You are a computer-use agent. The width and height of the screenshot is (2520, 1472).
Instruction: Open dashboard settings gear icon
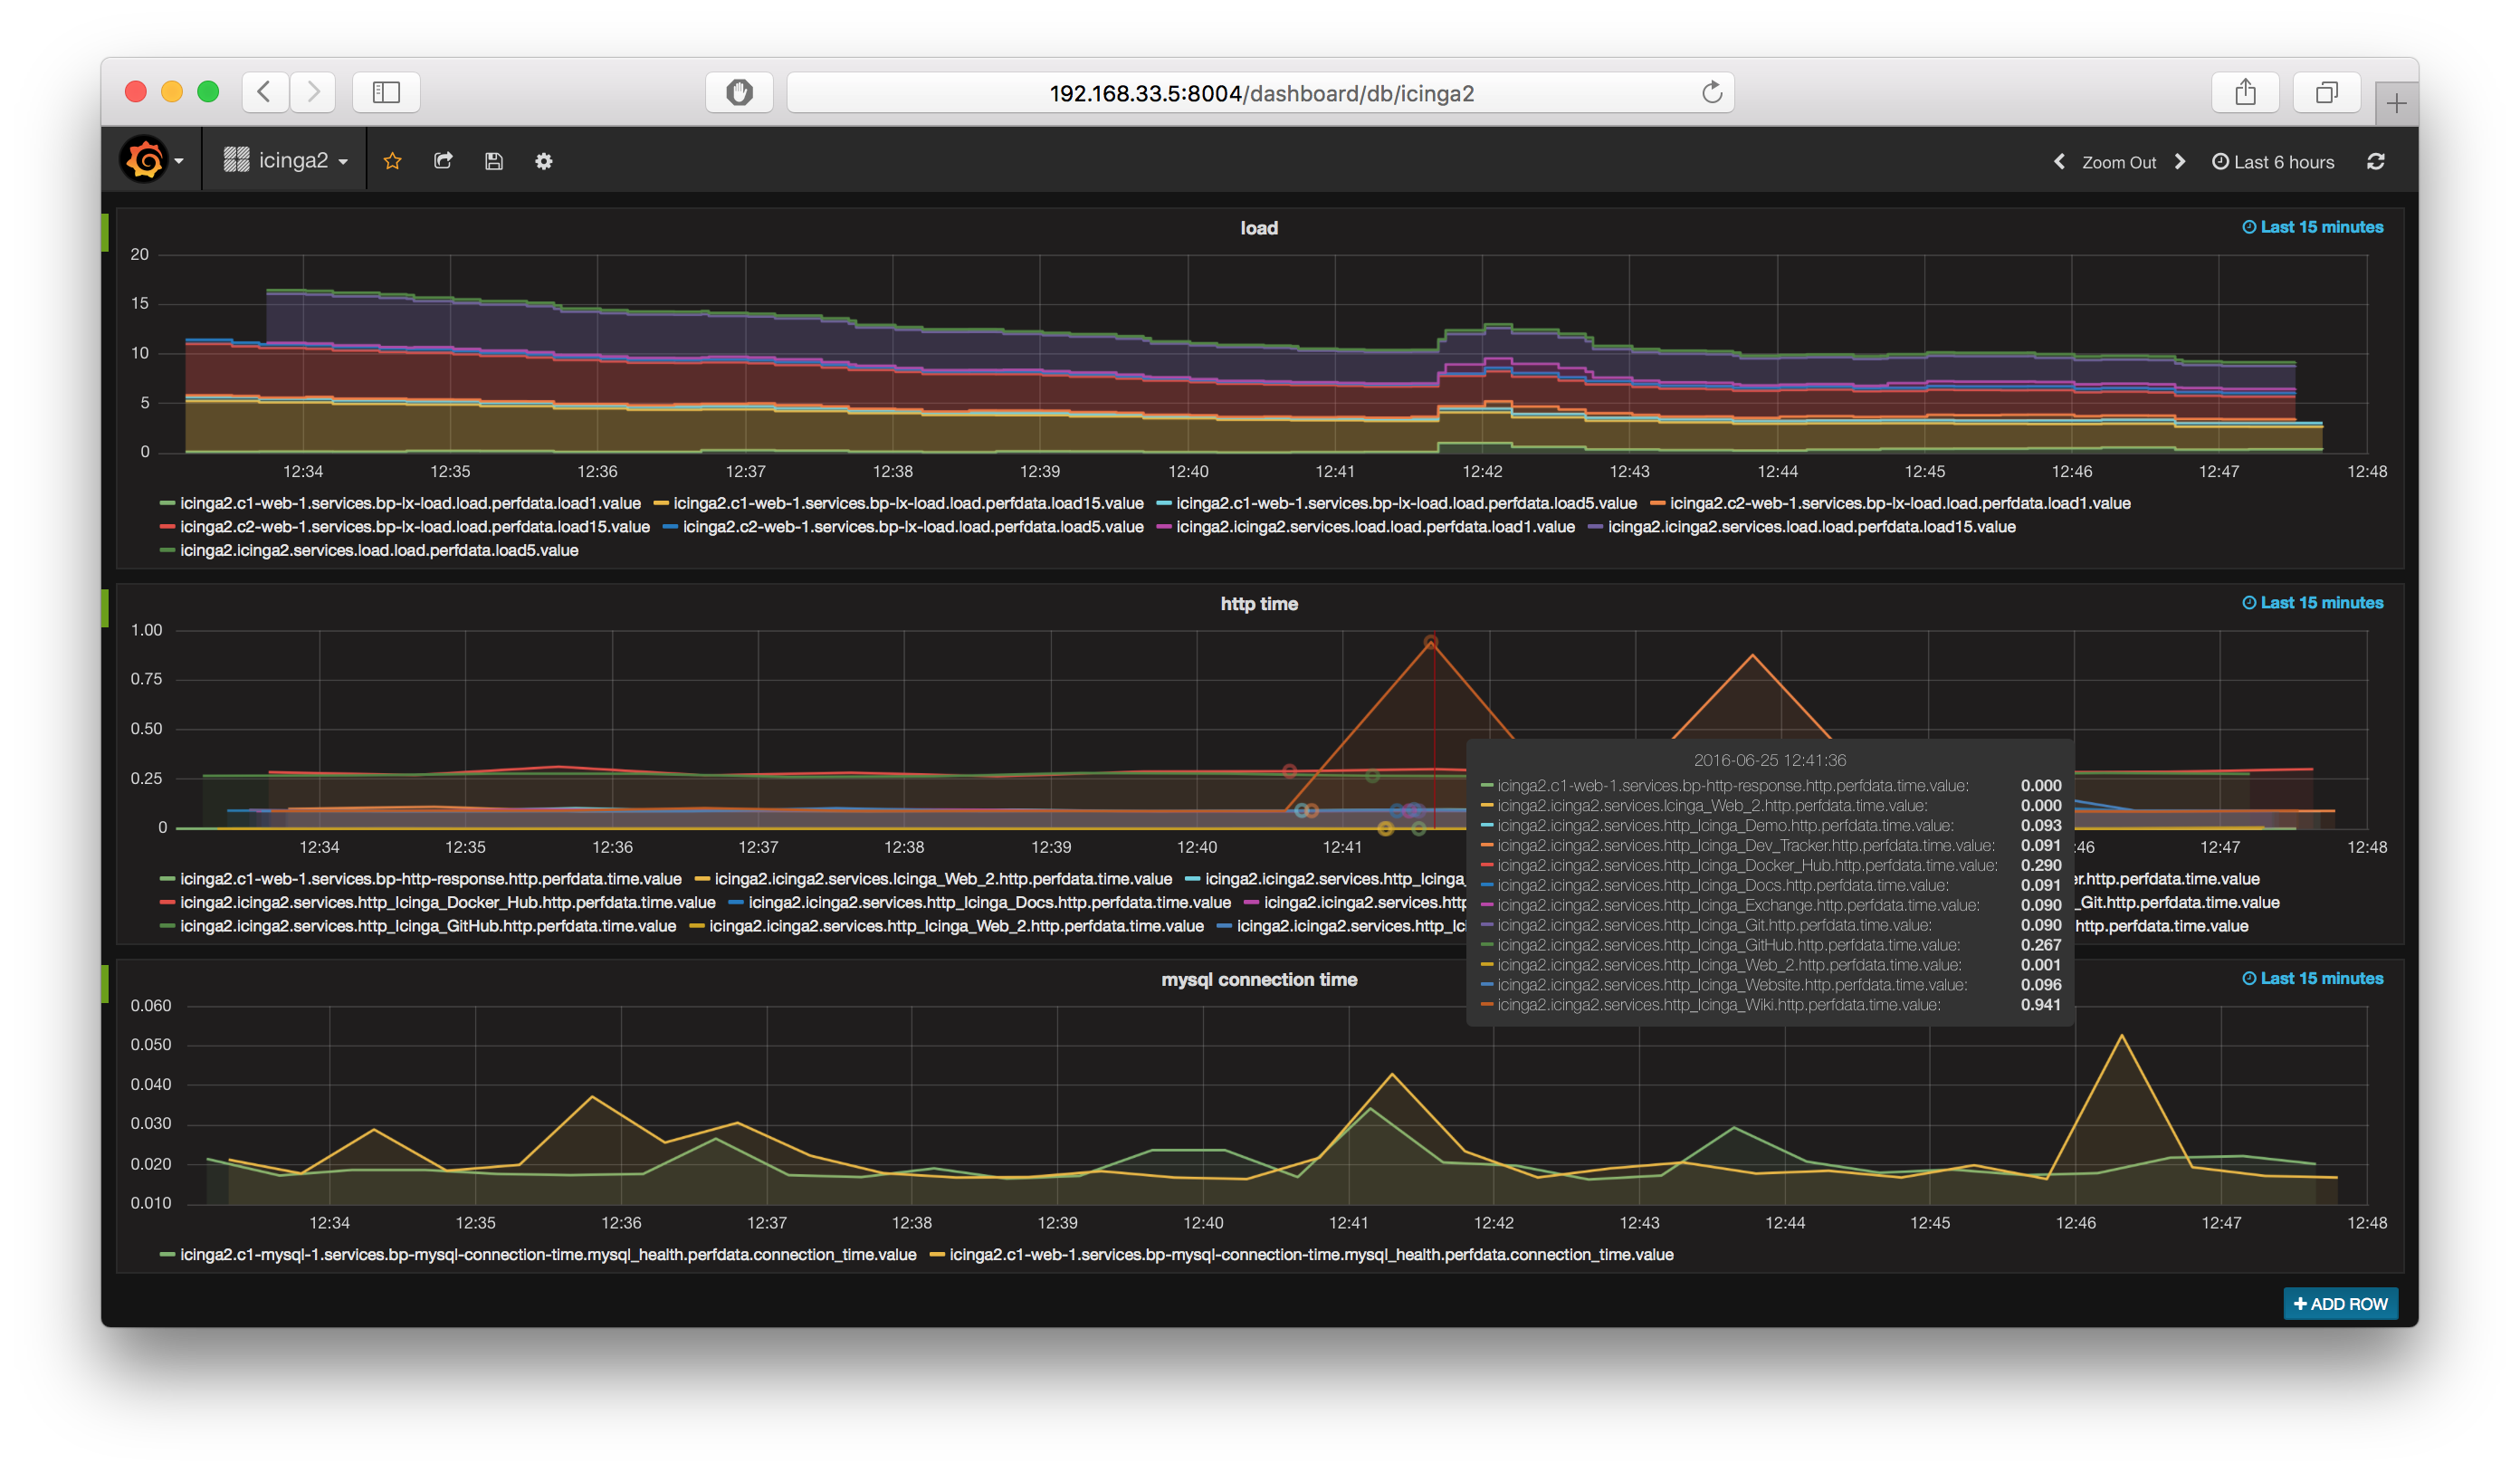[x=543, y=161]
